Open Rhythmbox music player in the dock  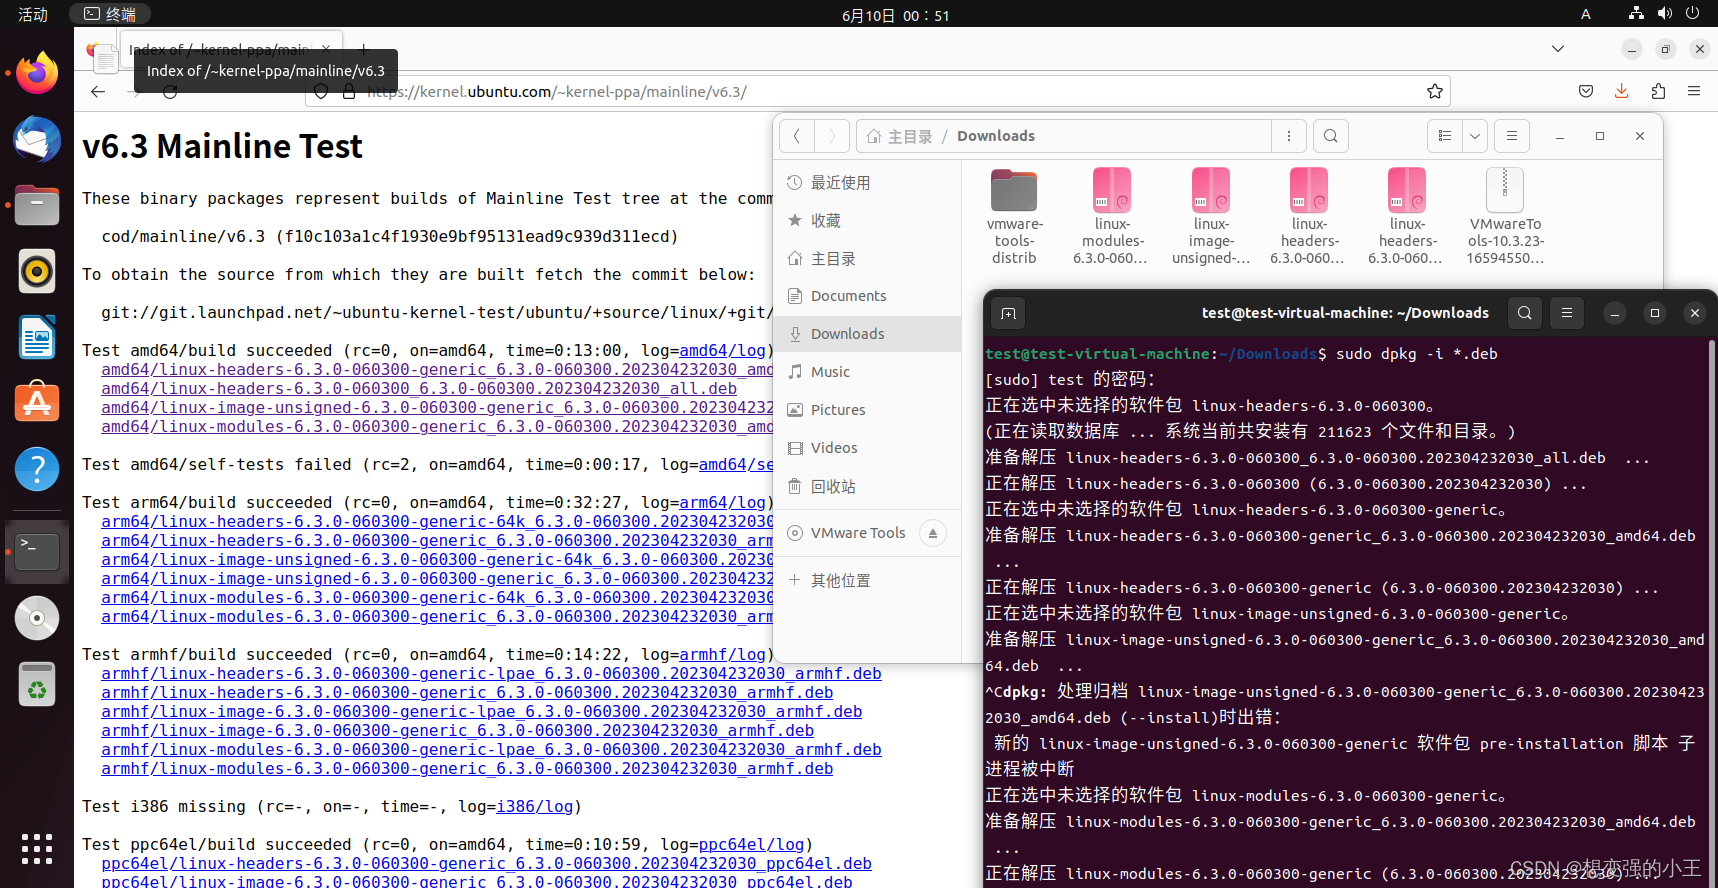tap(37, 271)
